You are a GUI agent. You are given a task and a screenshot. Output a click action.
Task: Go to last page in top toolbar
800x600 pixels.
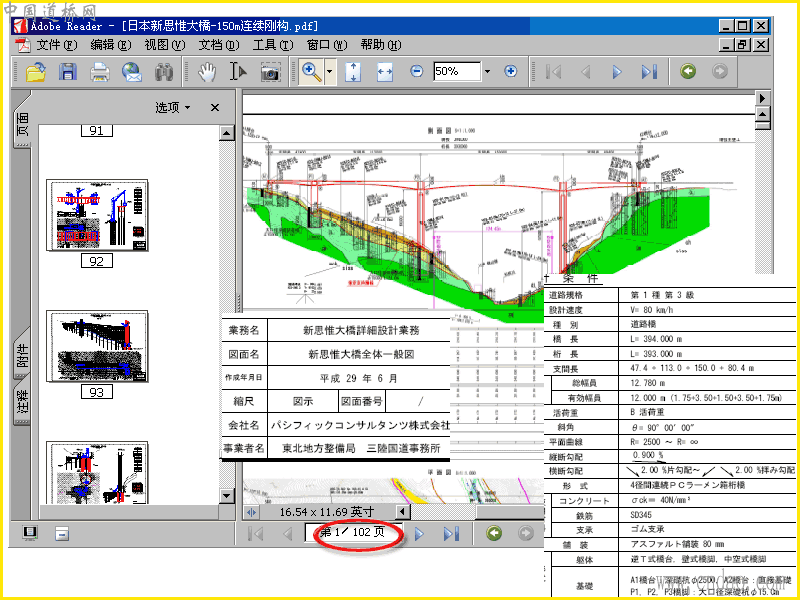coord(649,72)
